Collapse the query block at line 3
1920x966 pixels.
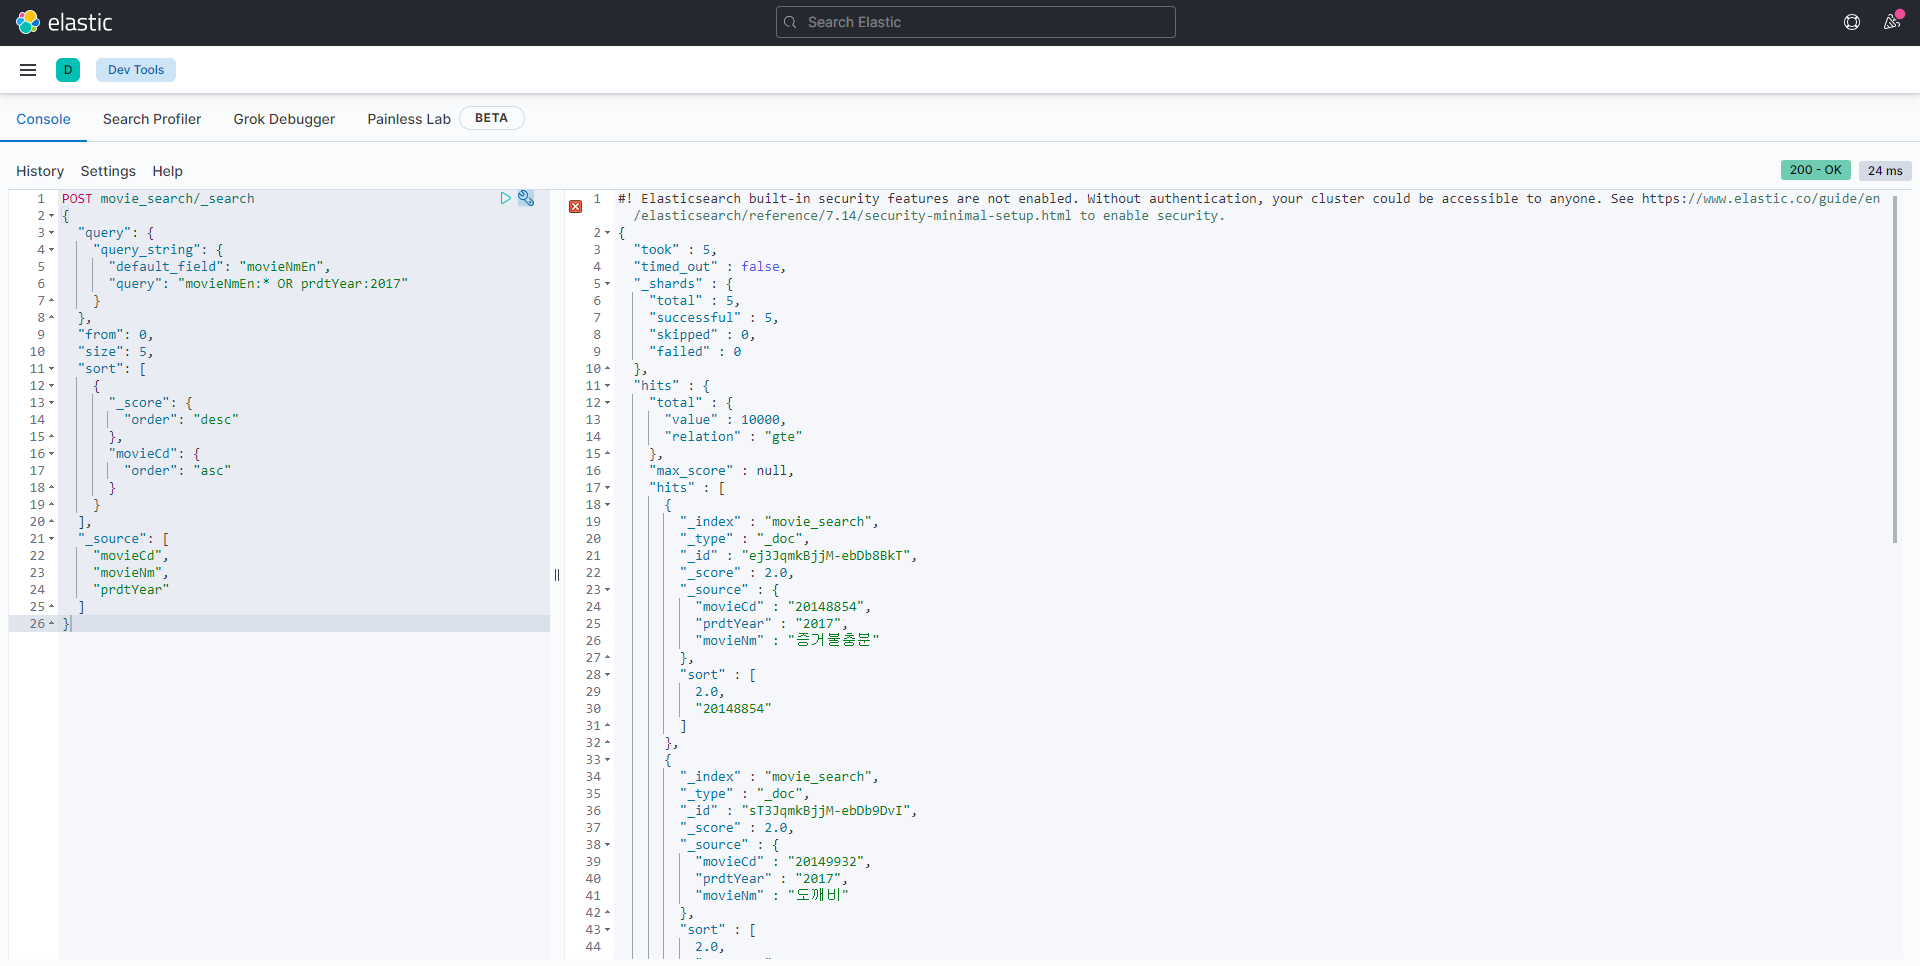(x=52, y=233)
